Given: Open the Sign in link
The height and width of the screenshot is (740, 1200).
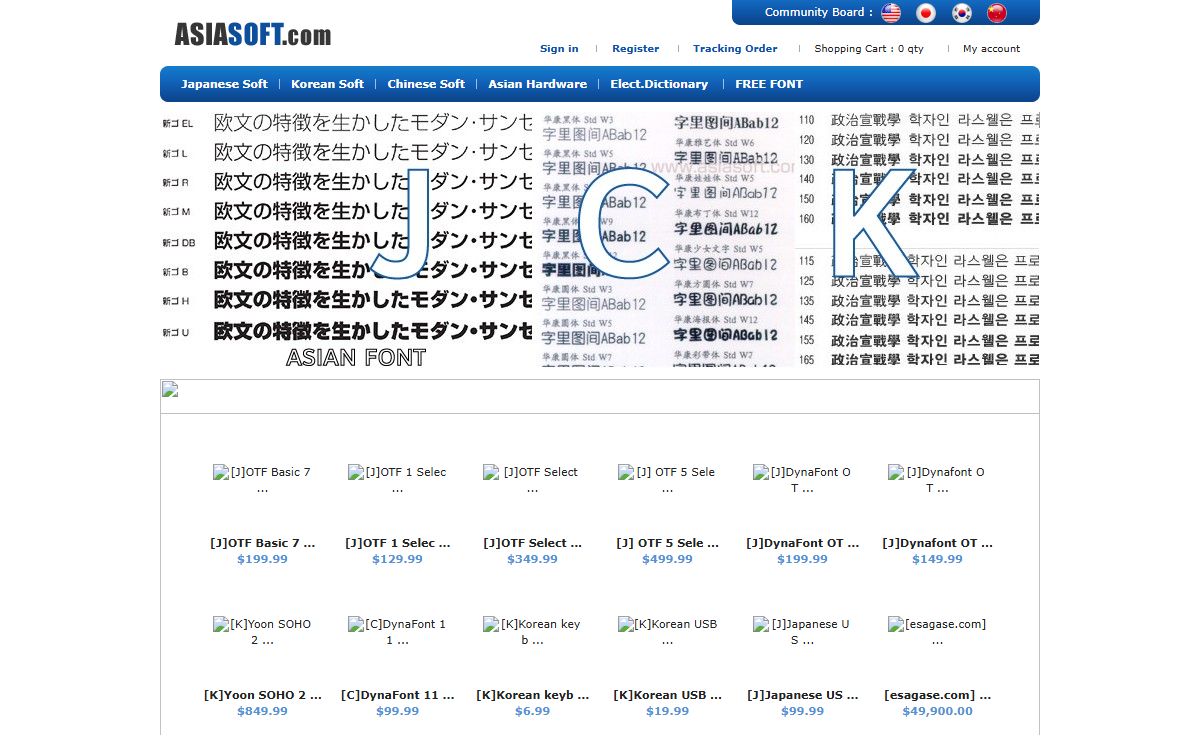Looking at the screenshot, I should click(559, 48).
